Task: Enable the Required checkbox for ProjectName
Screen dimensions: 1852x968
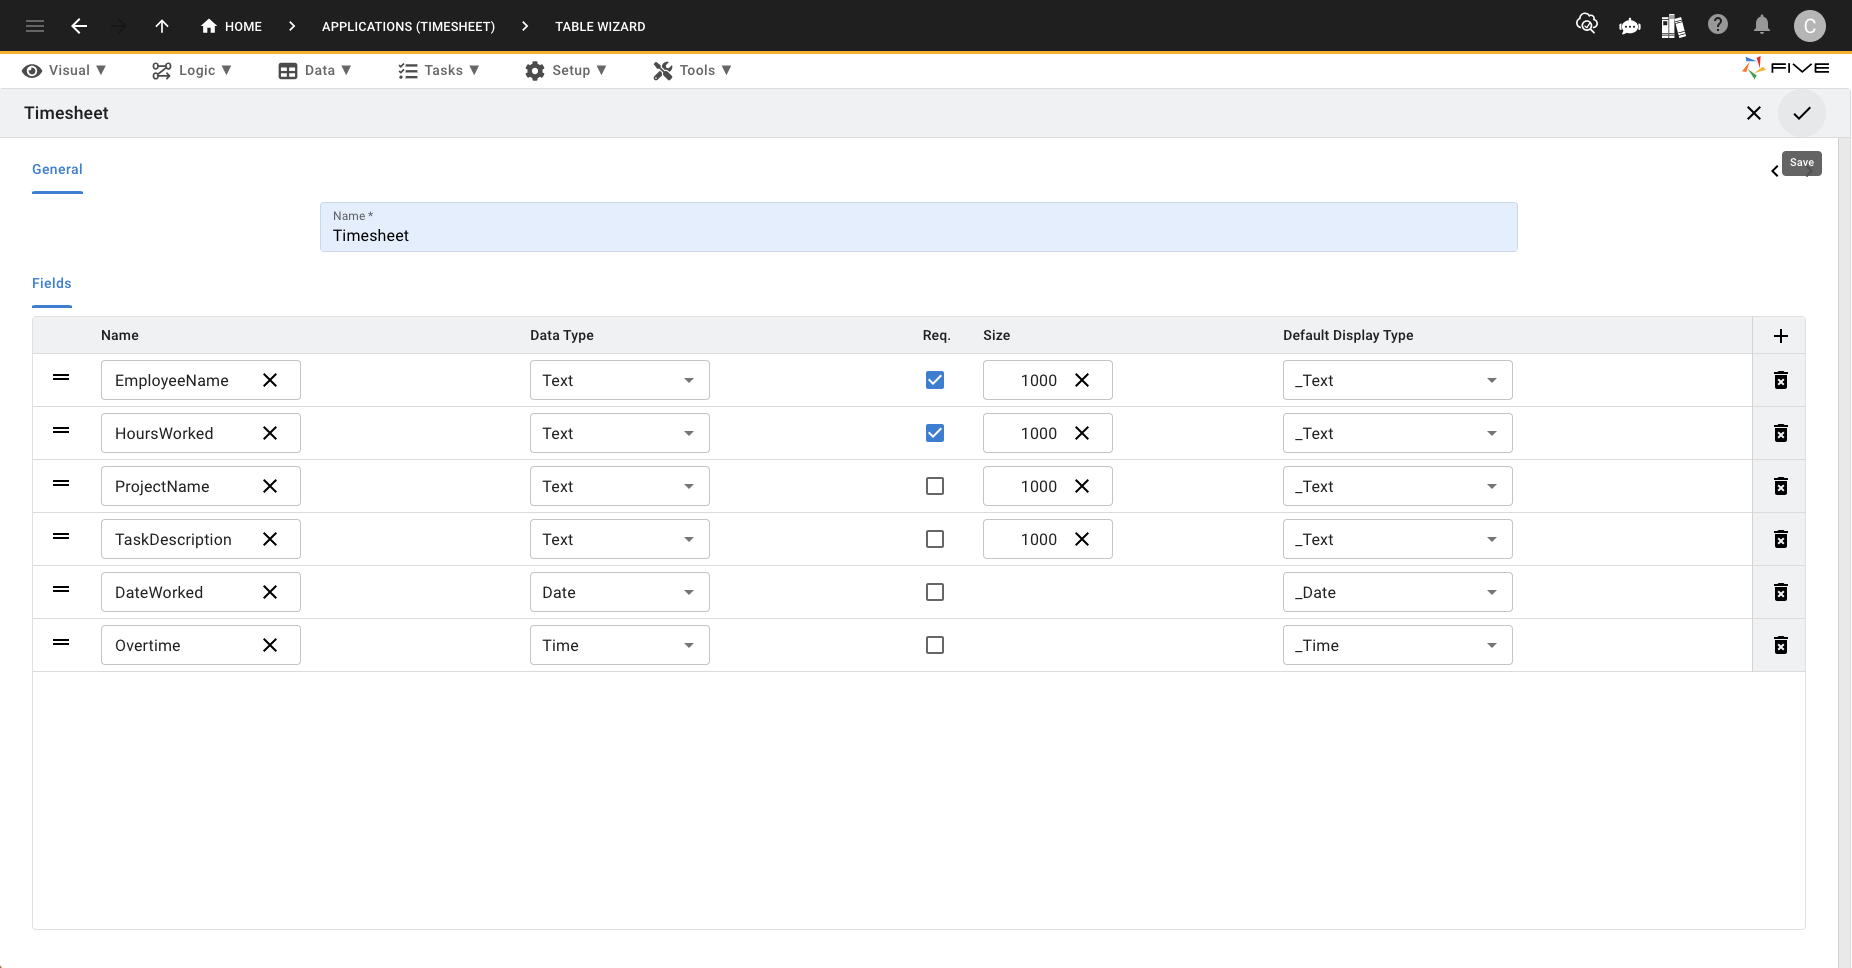Action: (935, 486)
